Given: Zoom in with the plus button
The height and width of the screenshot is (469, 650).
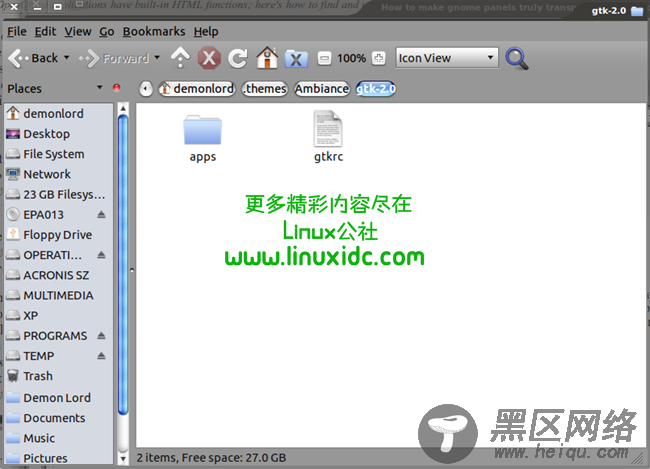Looking at the screenshot, I should click(378, 58).
